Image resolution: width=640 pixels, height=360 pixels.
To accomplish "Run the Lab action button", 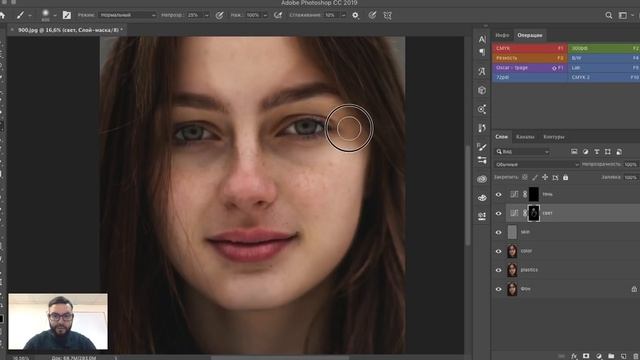I will pyautogui.click(x=604, y=68).
